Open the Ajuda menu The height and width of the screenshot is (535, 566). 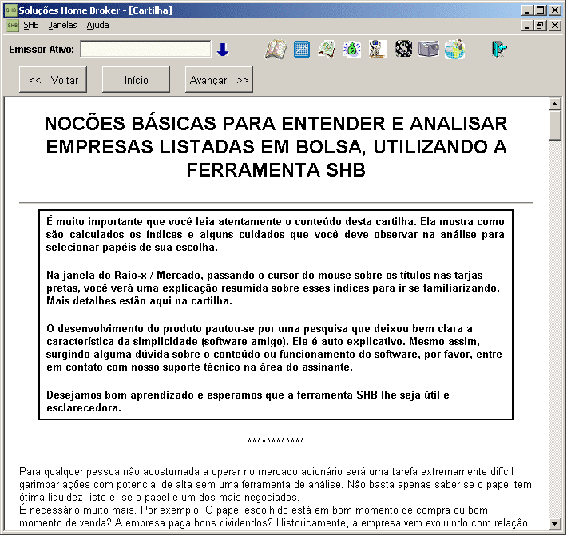click(98, 25)
